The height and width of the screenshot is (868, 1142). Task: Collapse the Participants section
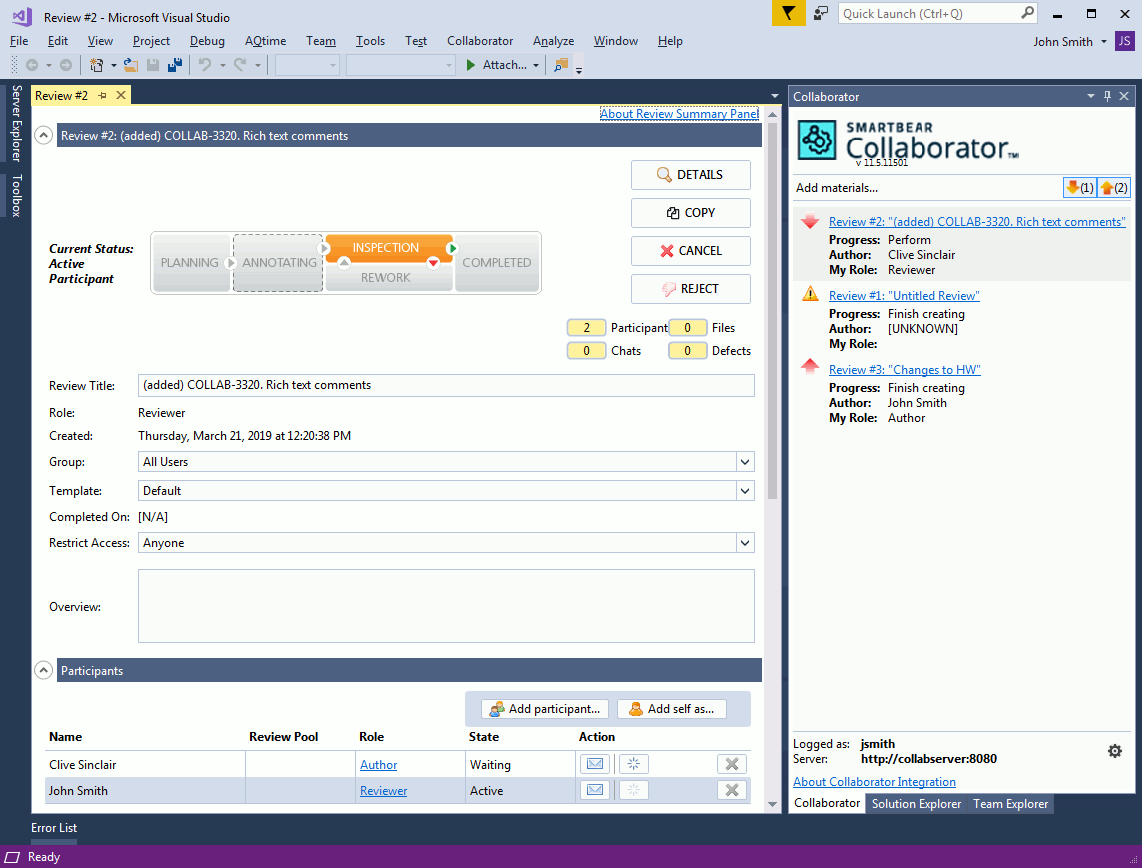click(44, 671)
